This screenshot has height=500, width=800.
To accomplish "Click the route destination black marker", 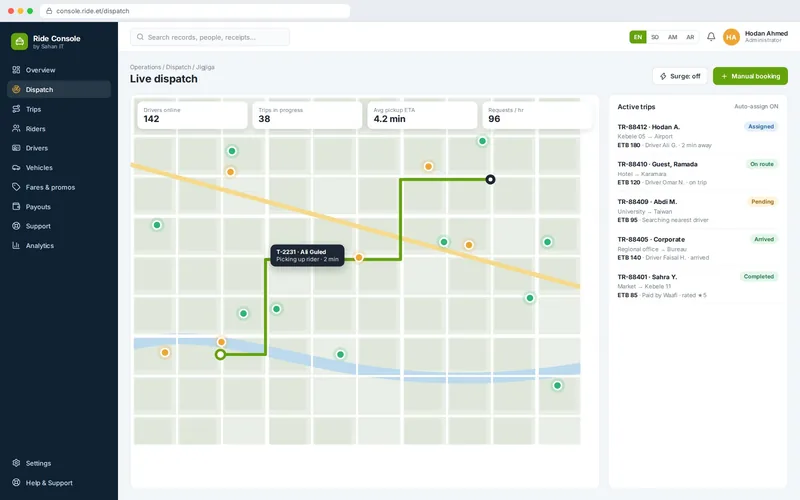I will point(490,179).
